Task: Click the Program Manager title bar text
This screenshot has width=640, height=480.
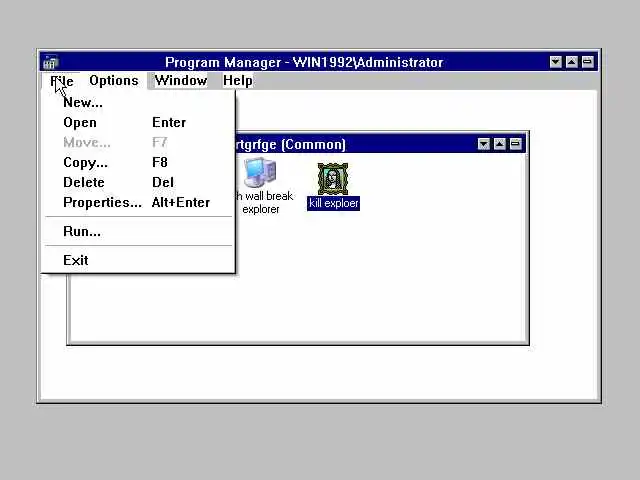Action: coord(304,62)
